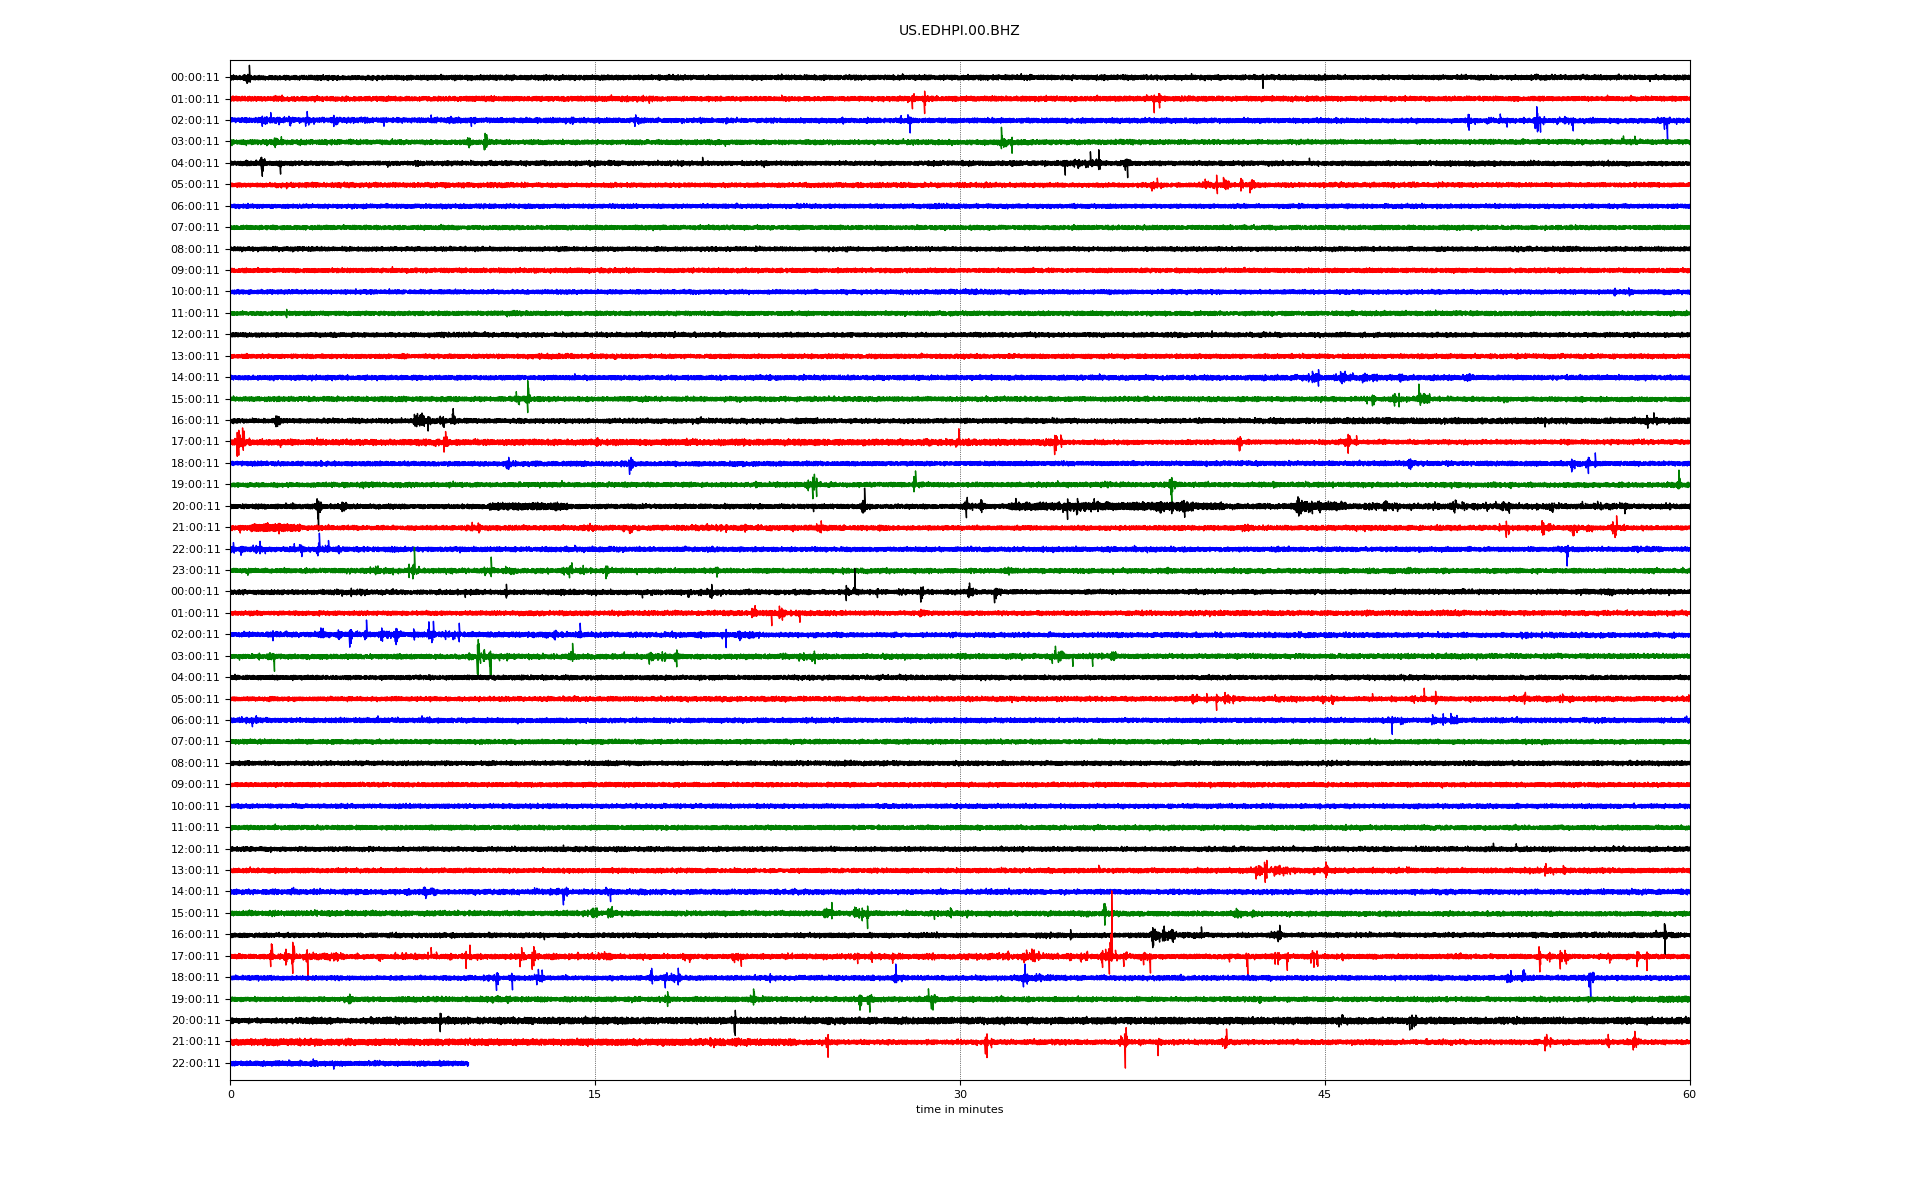Viewport: 1920px width, 1200px height.
Task: Click the x-axis tick label 15
Action: 595,1094
